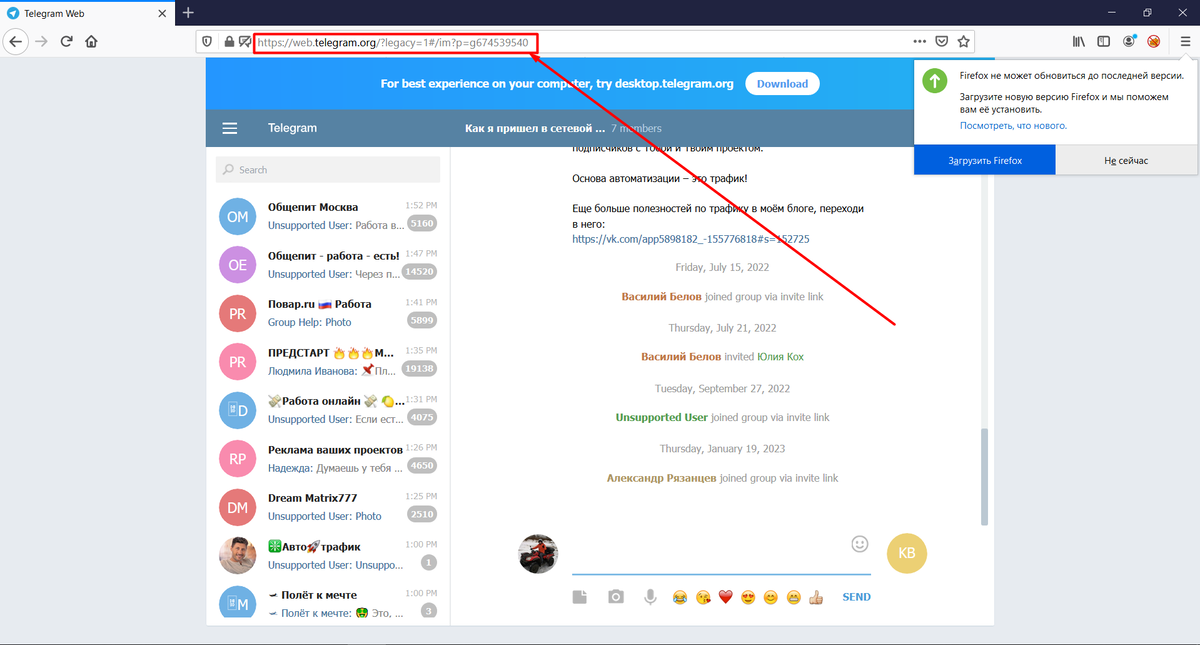Open the Повар.ru Работа chat
The image size is (1200, 645).
pyautogui.click(x=328, y=313)
